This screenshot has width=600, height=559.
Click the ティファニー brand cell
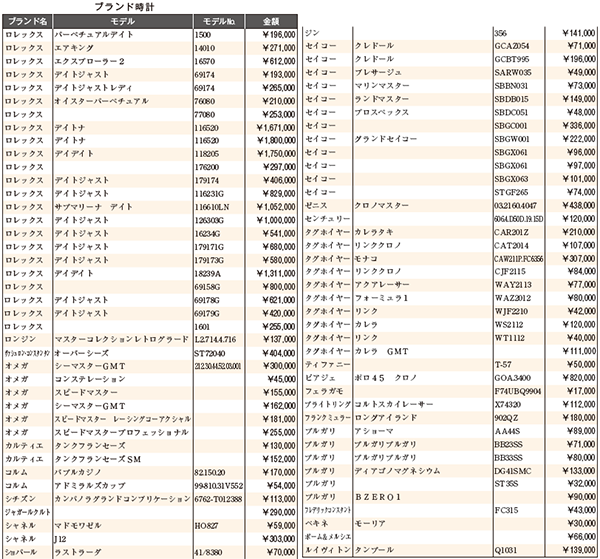[x=328, y=365]
